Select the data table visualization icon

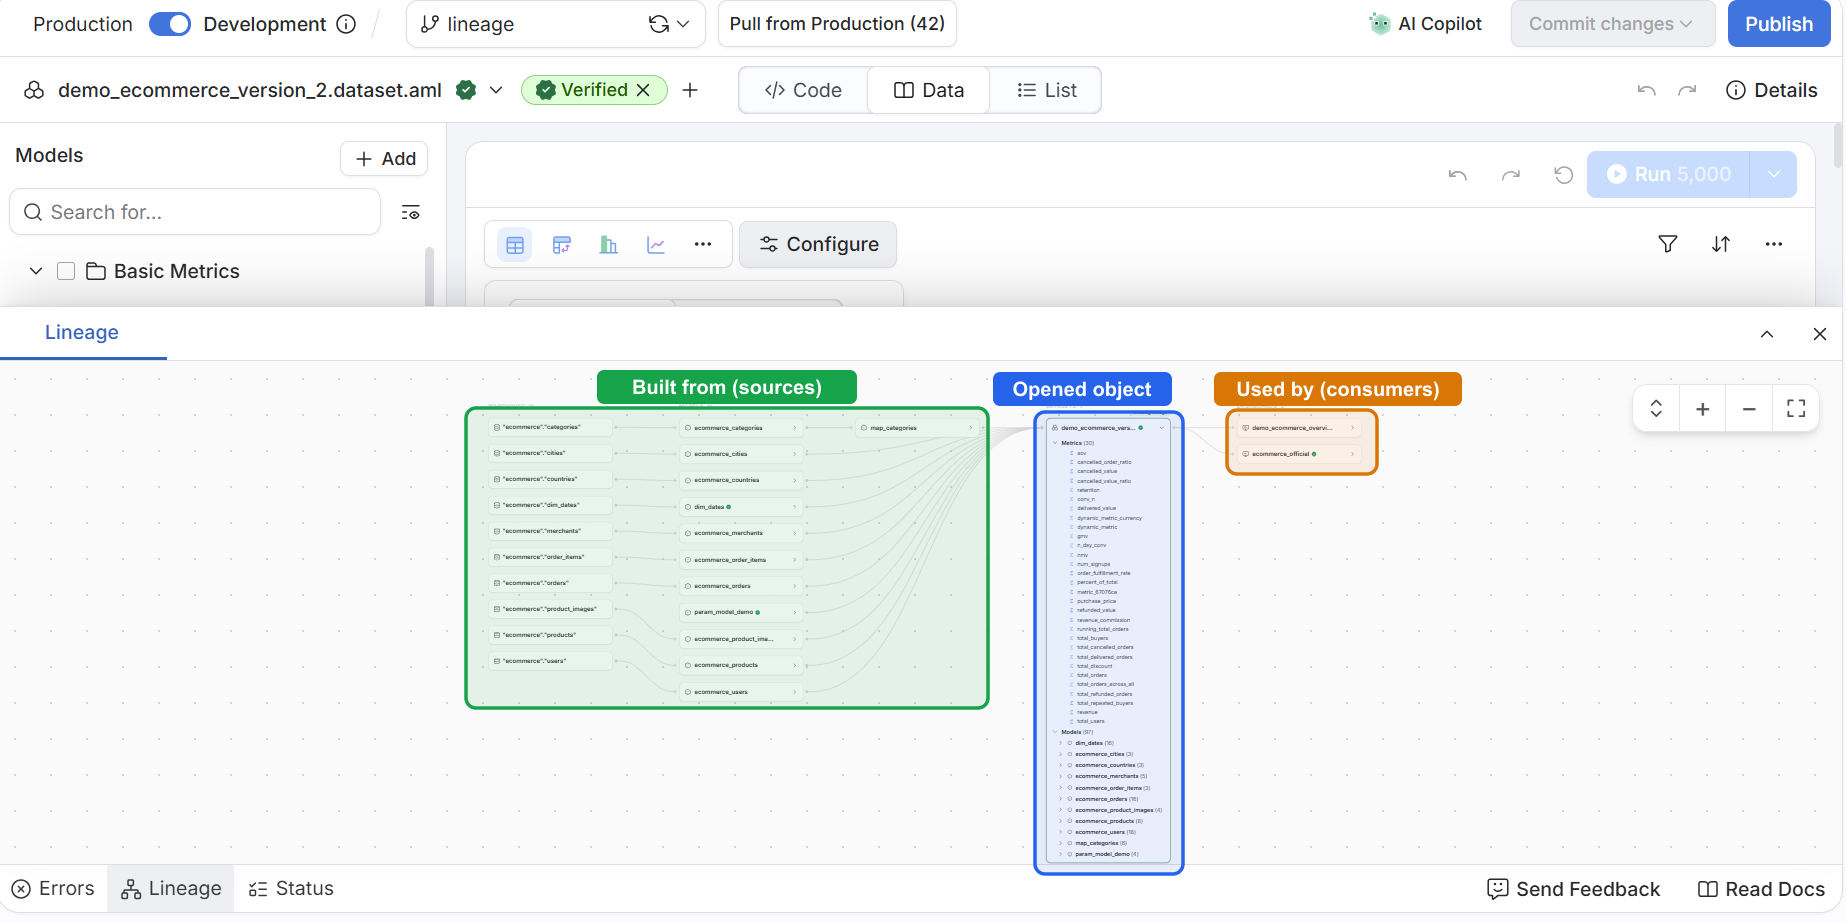[x=515, y=245]
